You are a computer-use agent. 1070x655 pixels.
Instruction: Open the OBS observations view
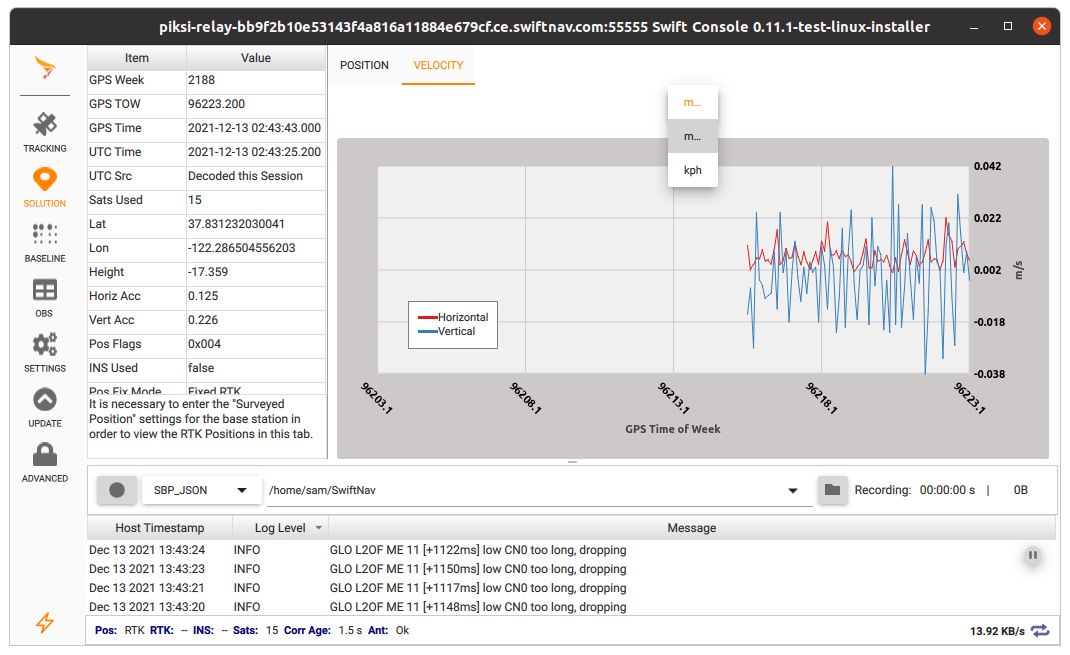(x=45, y=298)
